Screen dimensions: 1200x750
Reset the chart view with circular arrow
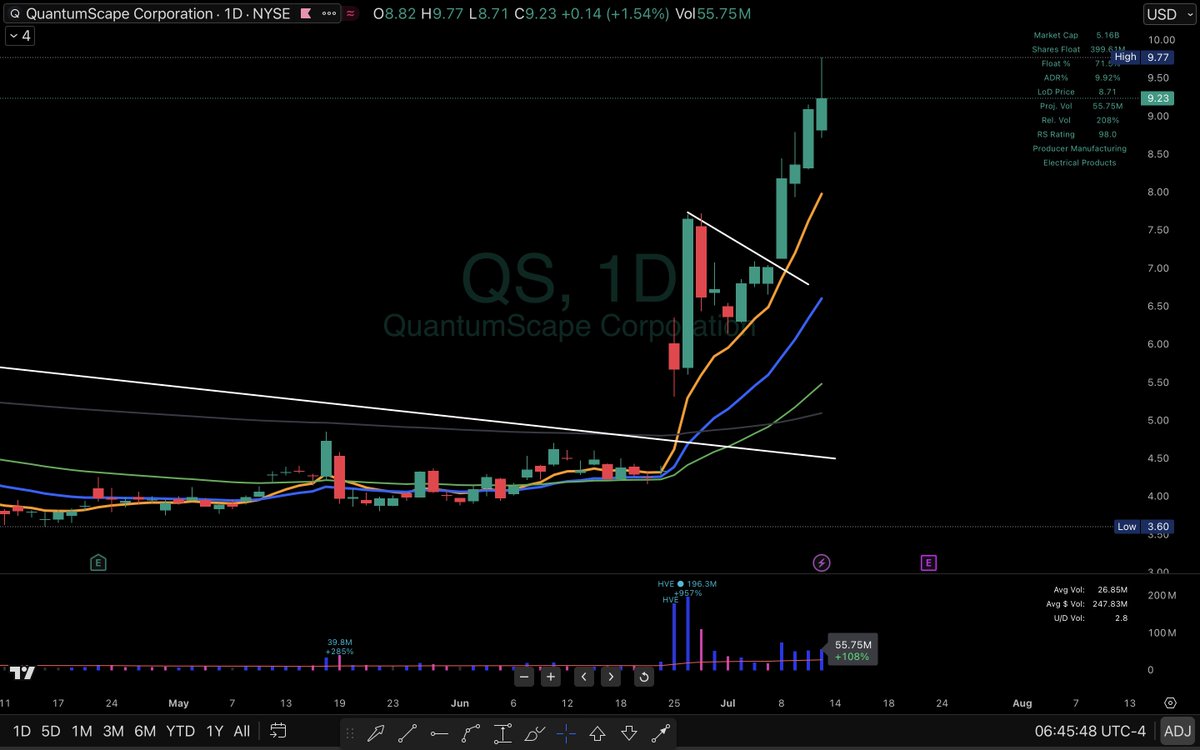click(x=643, y=677)
